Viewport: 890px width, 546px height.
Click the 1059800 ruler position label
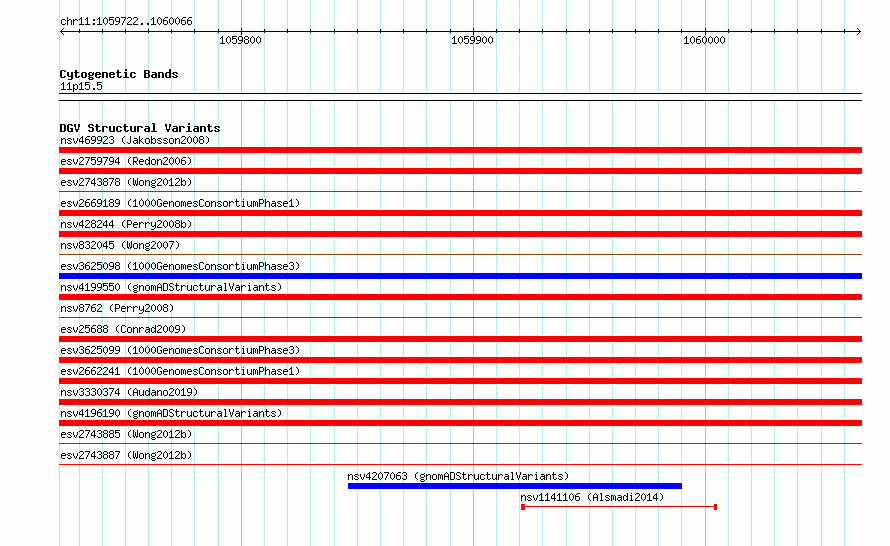(x=240, y=40)
